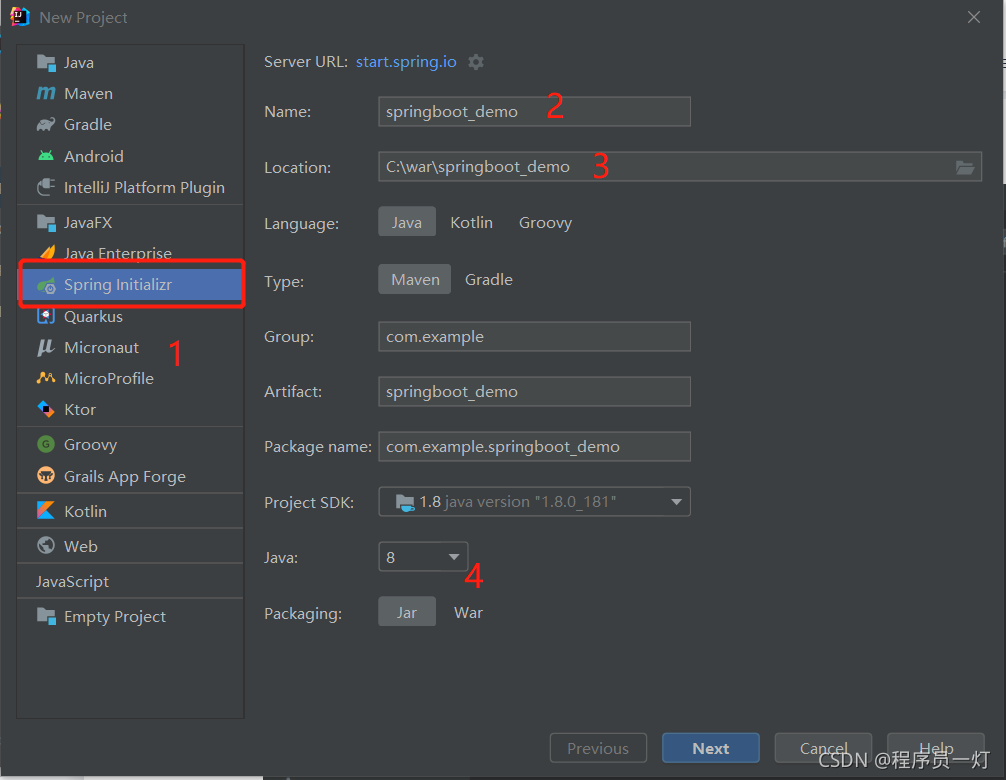
Task: Switch Language to Groovy option
Action: tap(545, 222)
